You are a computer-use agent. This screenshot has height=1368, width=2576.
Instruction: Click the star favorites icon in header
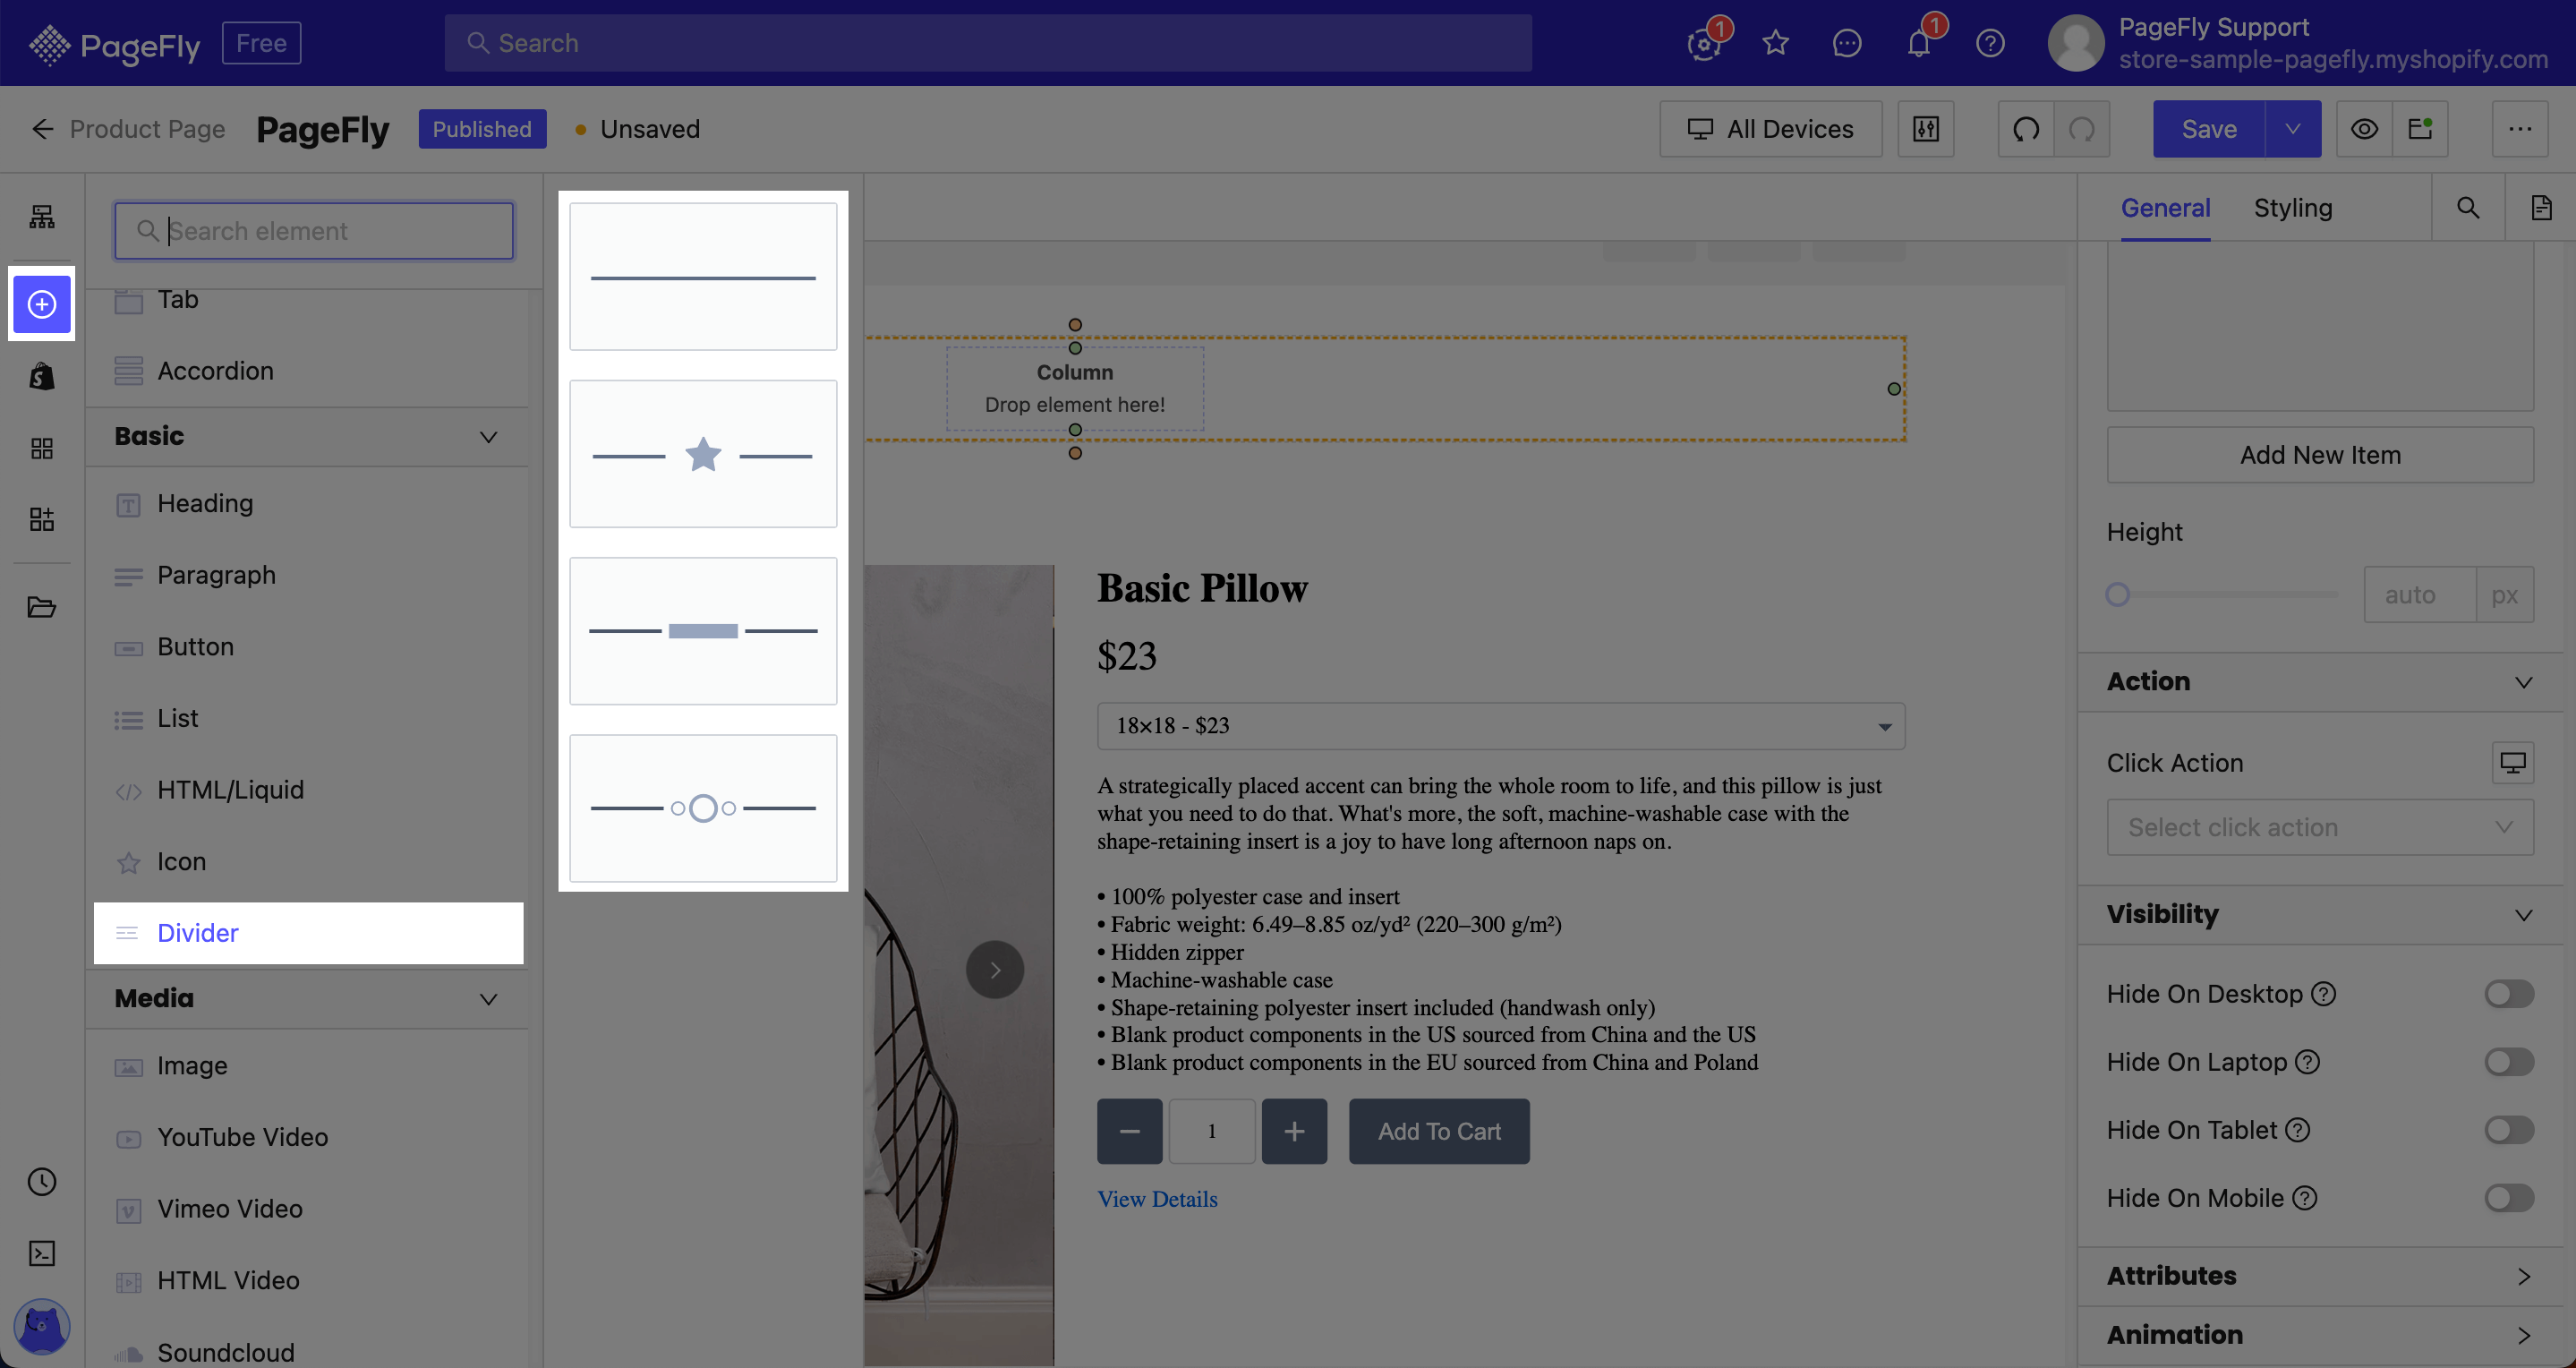click(1775, 43)
